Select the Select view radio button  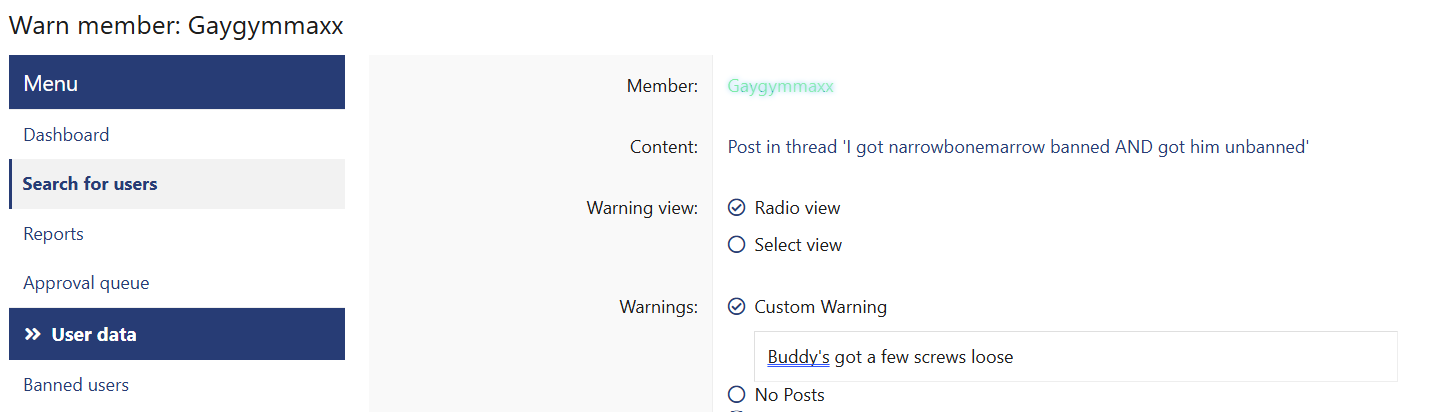click(x=737, y=245)
